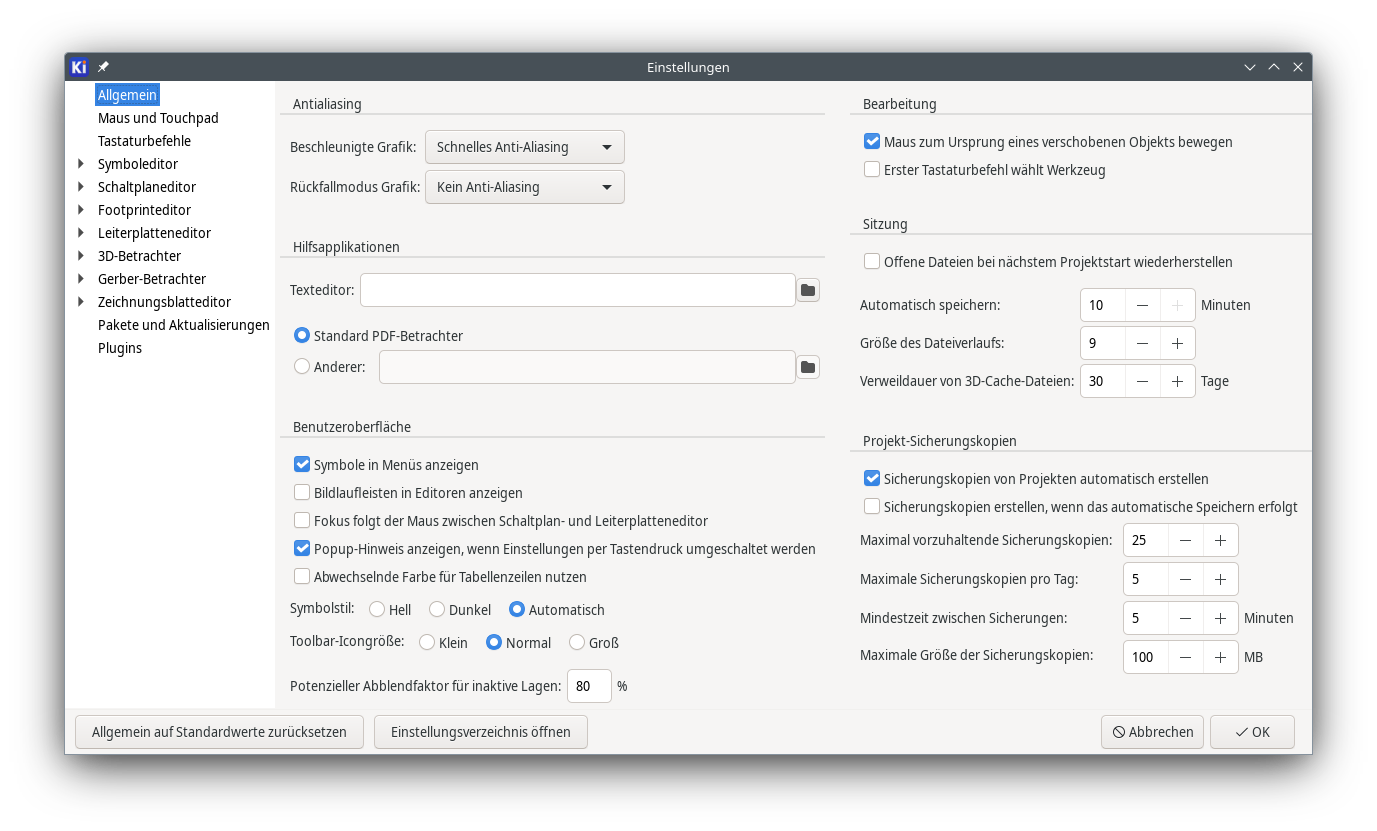
Task: Increase Größe des Dateiverlaufs with plus button
Action: (x=1177, y=343)
